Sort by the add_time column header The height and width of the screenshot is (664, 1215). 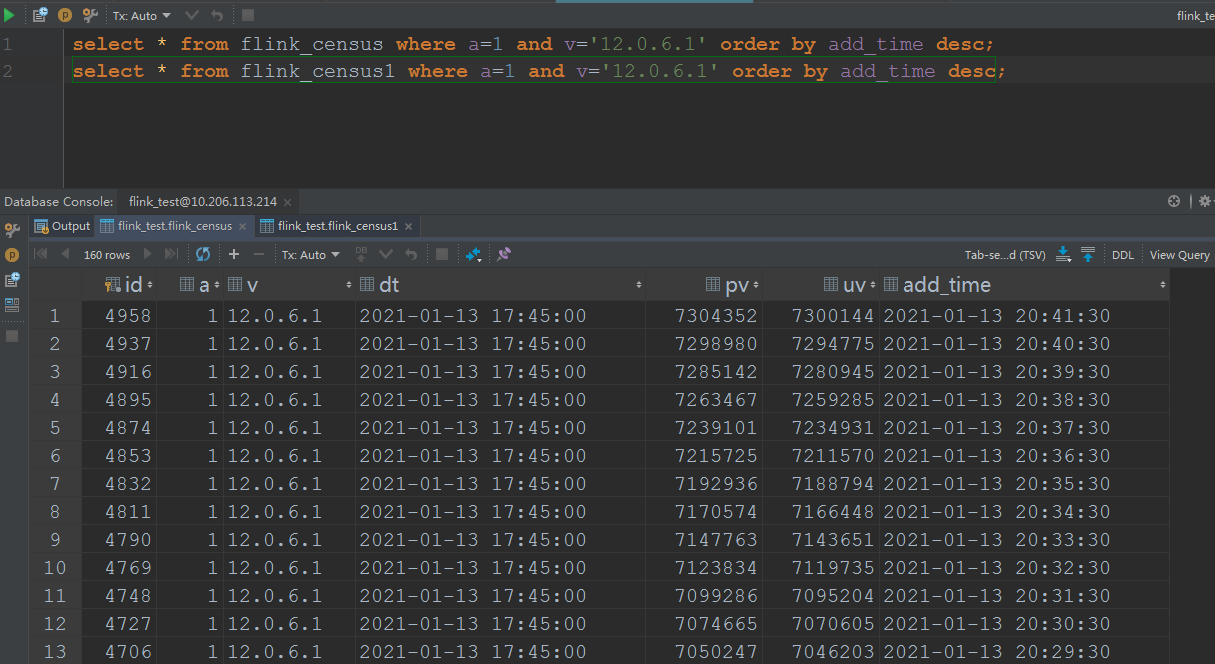946,285
